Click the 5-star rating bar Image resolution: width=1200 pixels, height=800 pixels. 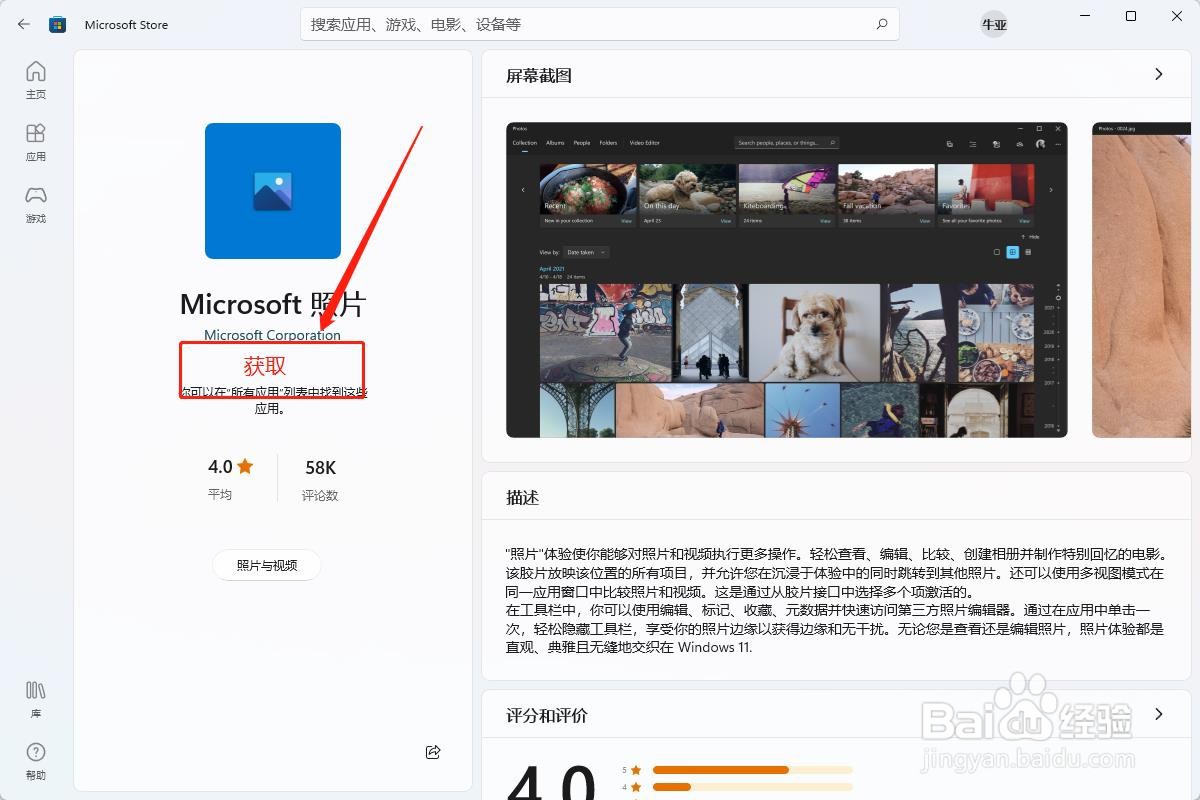coord(753,770)
